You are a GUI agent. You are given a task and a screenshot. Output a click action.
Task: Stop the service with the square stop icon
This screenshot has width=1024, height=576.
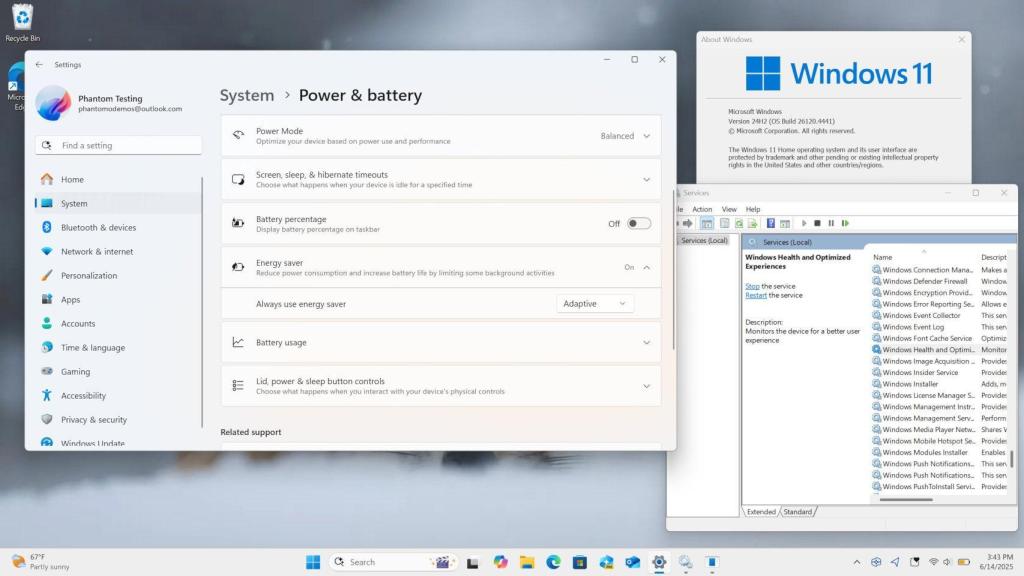(817, 223)
